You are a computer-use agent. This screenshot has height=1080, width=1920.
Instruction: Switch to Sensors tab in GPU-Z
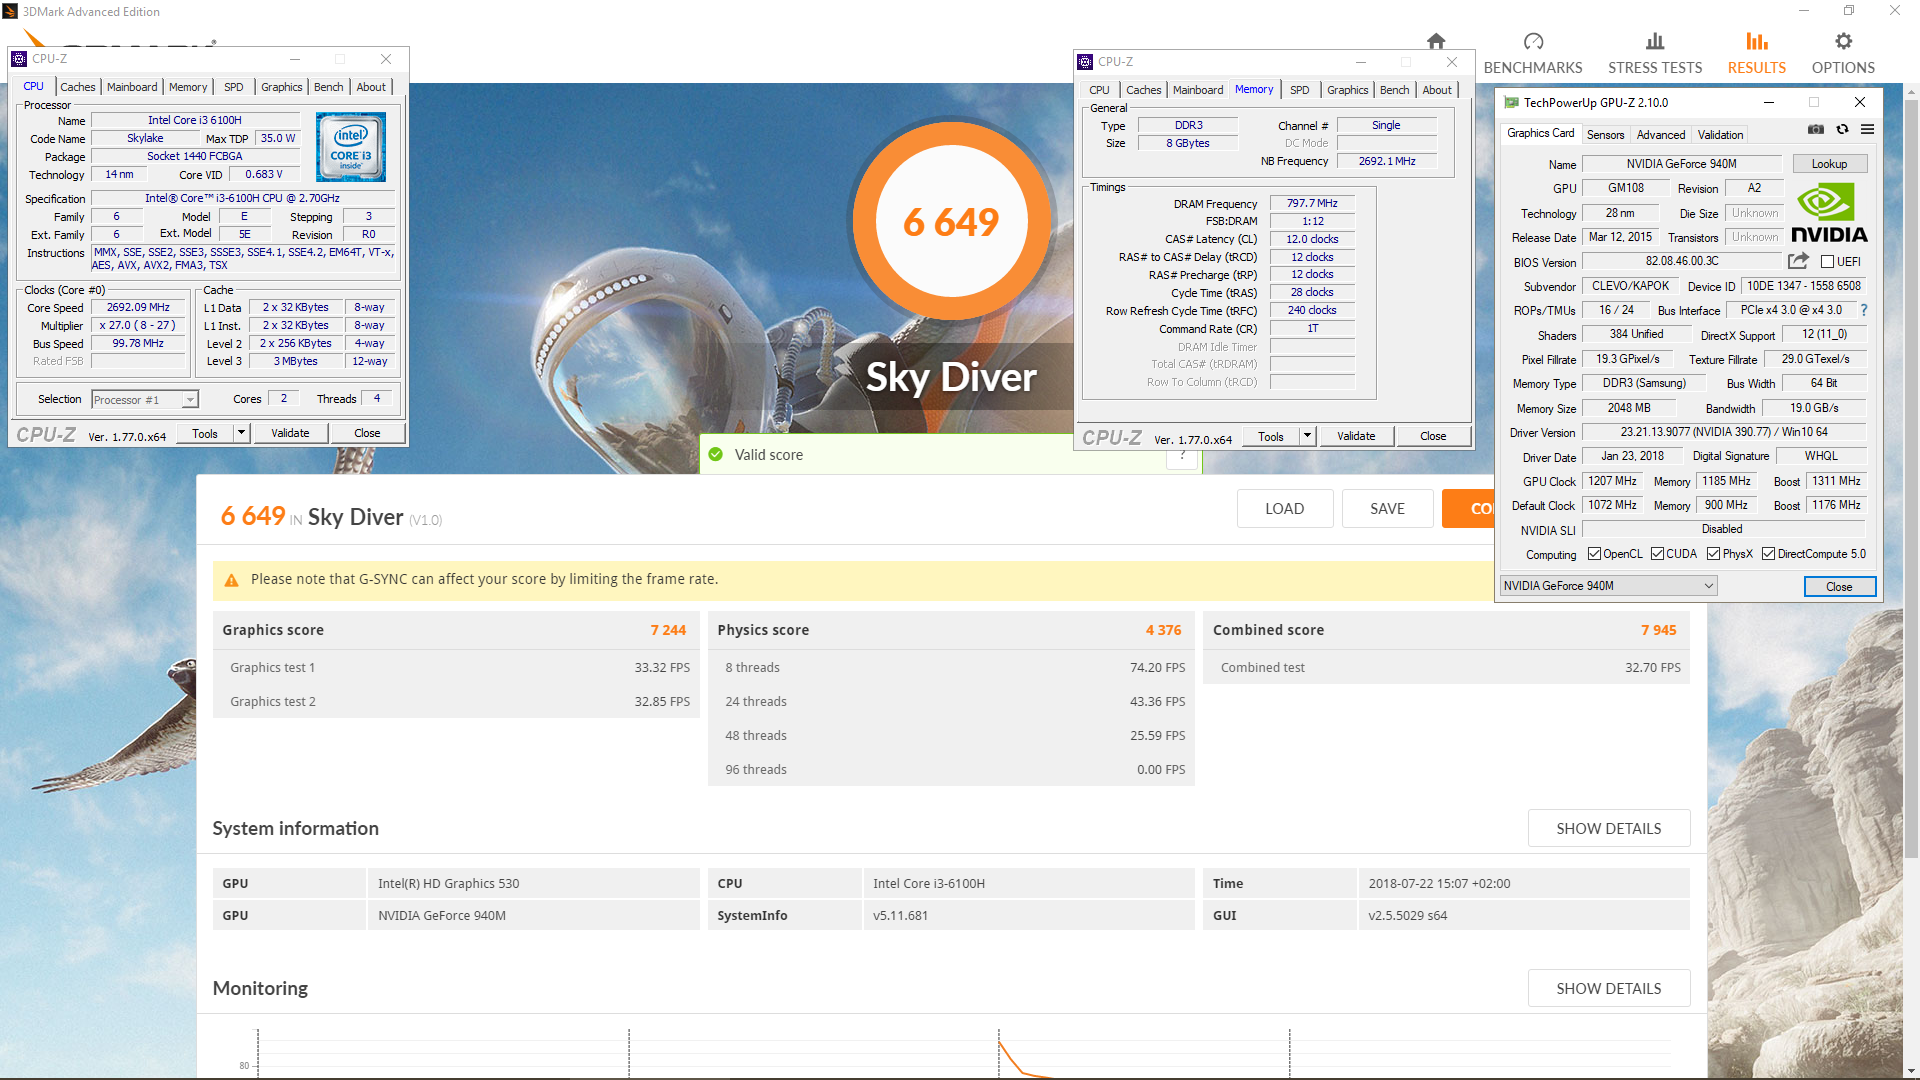[x=1605, y=135]
